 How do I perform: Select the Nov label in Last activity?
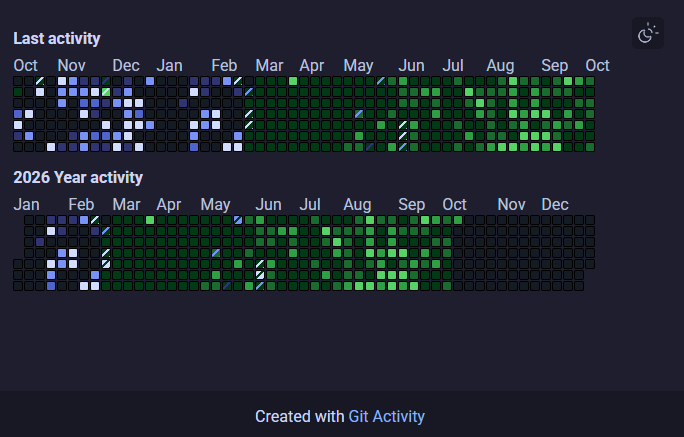click(72, 66)
